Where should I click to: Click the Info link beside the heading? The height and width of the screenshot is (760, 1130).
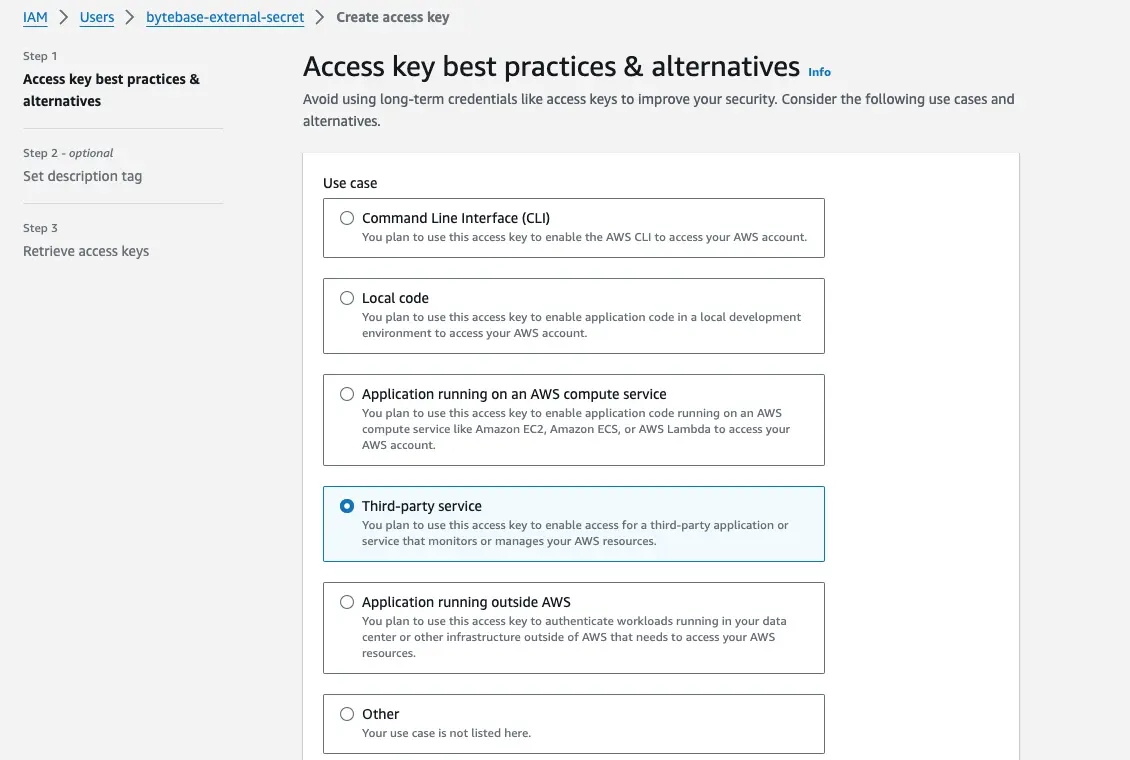pyautogui.click(x=819, y=72)
